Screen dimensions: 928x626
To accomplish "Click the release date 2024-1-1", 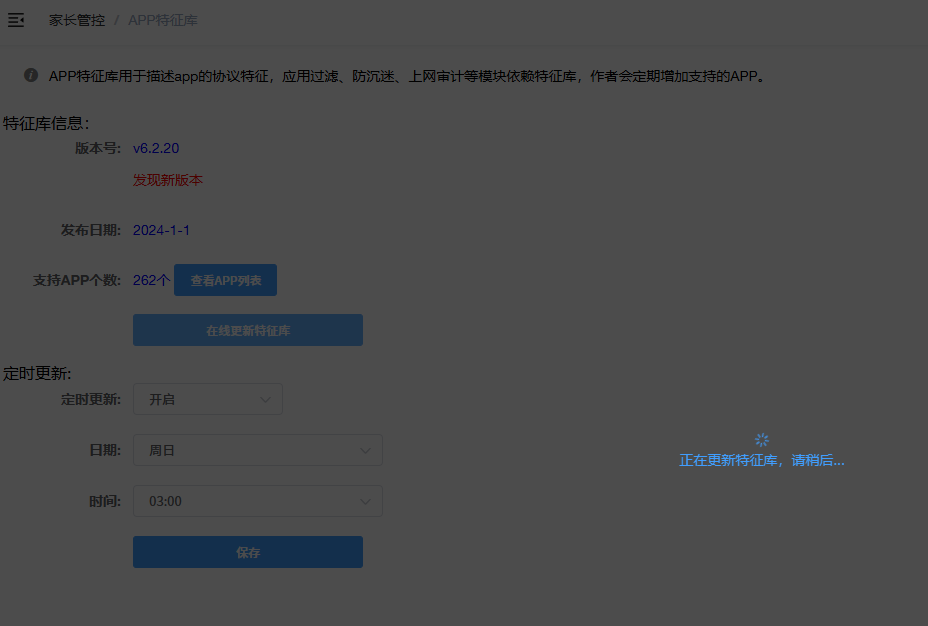I will tap(161, 230).
